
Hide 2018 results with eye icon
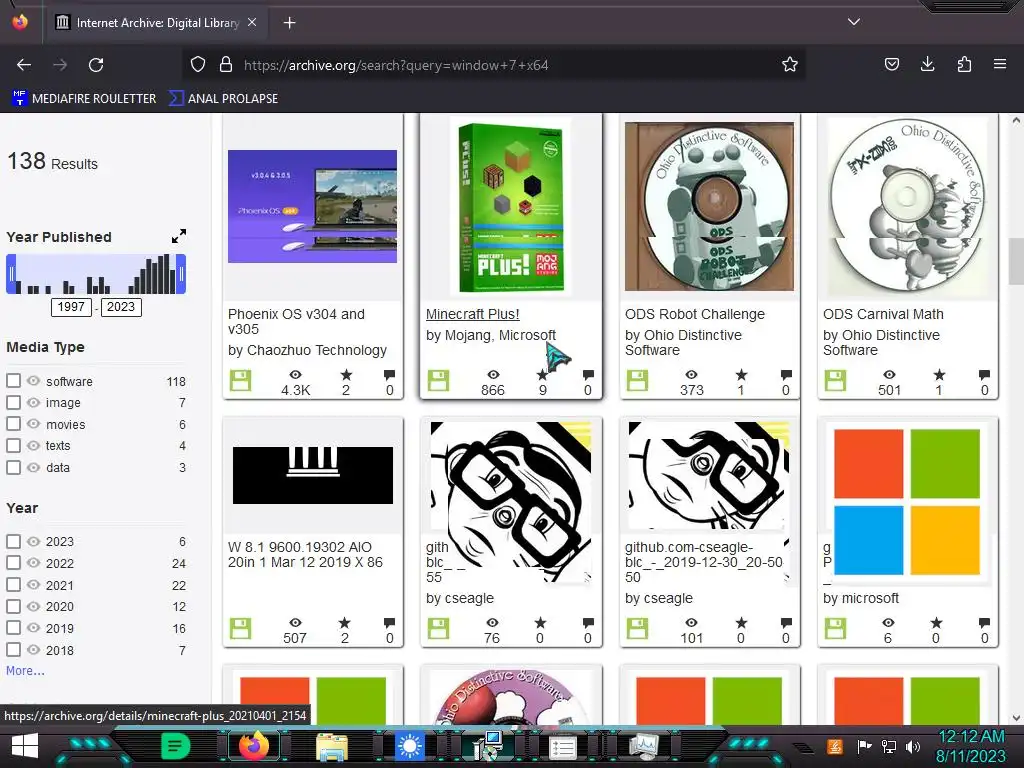[33, 650]
